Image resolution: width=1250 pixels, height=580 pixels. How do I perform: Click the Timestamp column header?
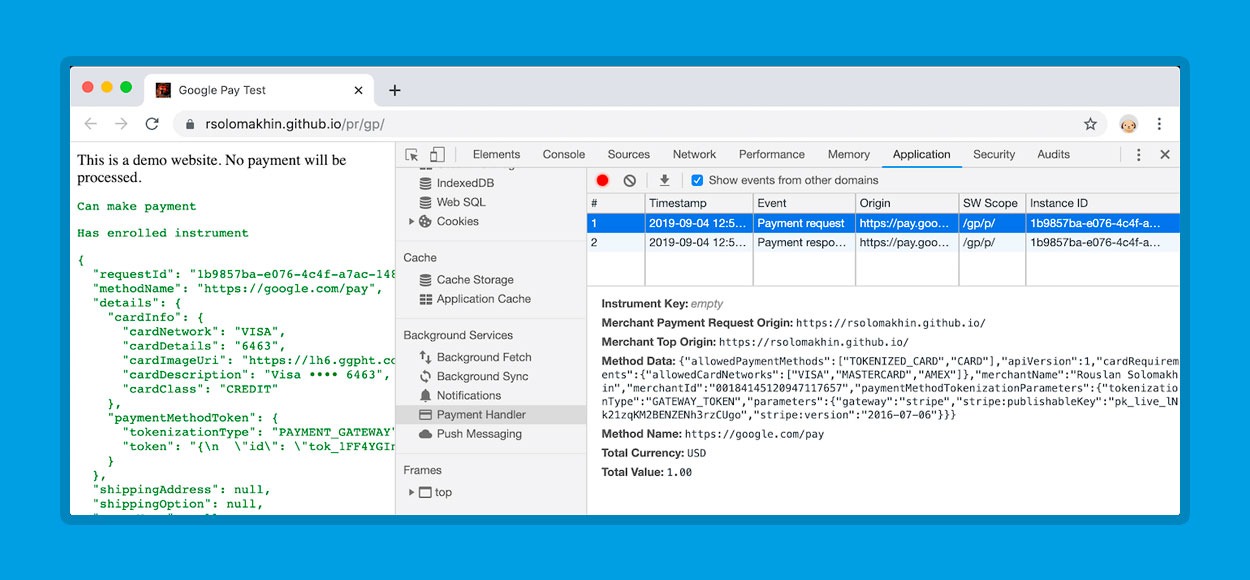point(698,203)
